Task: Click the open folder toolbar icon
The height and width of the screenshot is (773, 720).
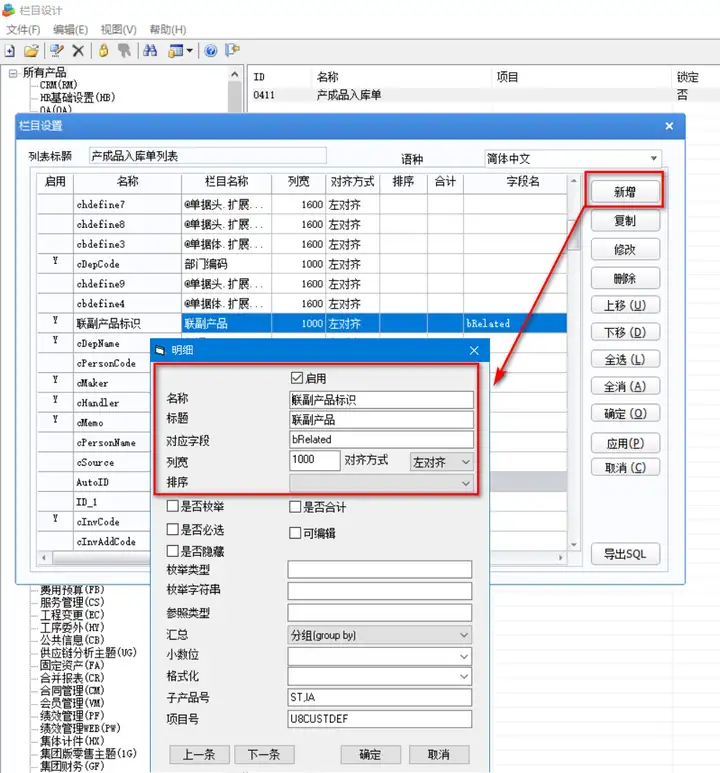Action: (31, 50)
